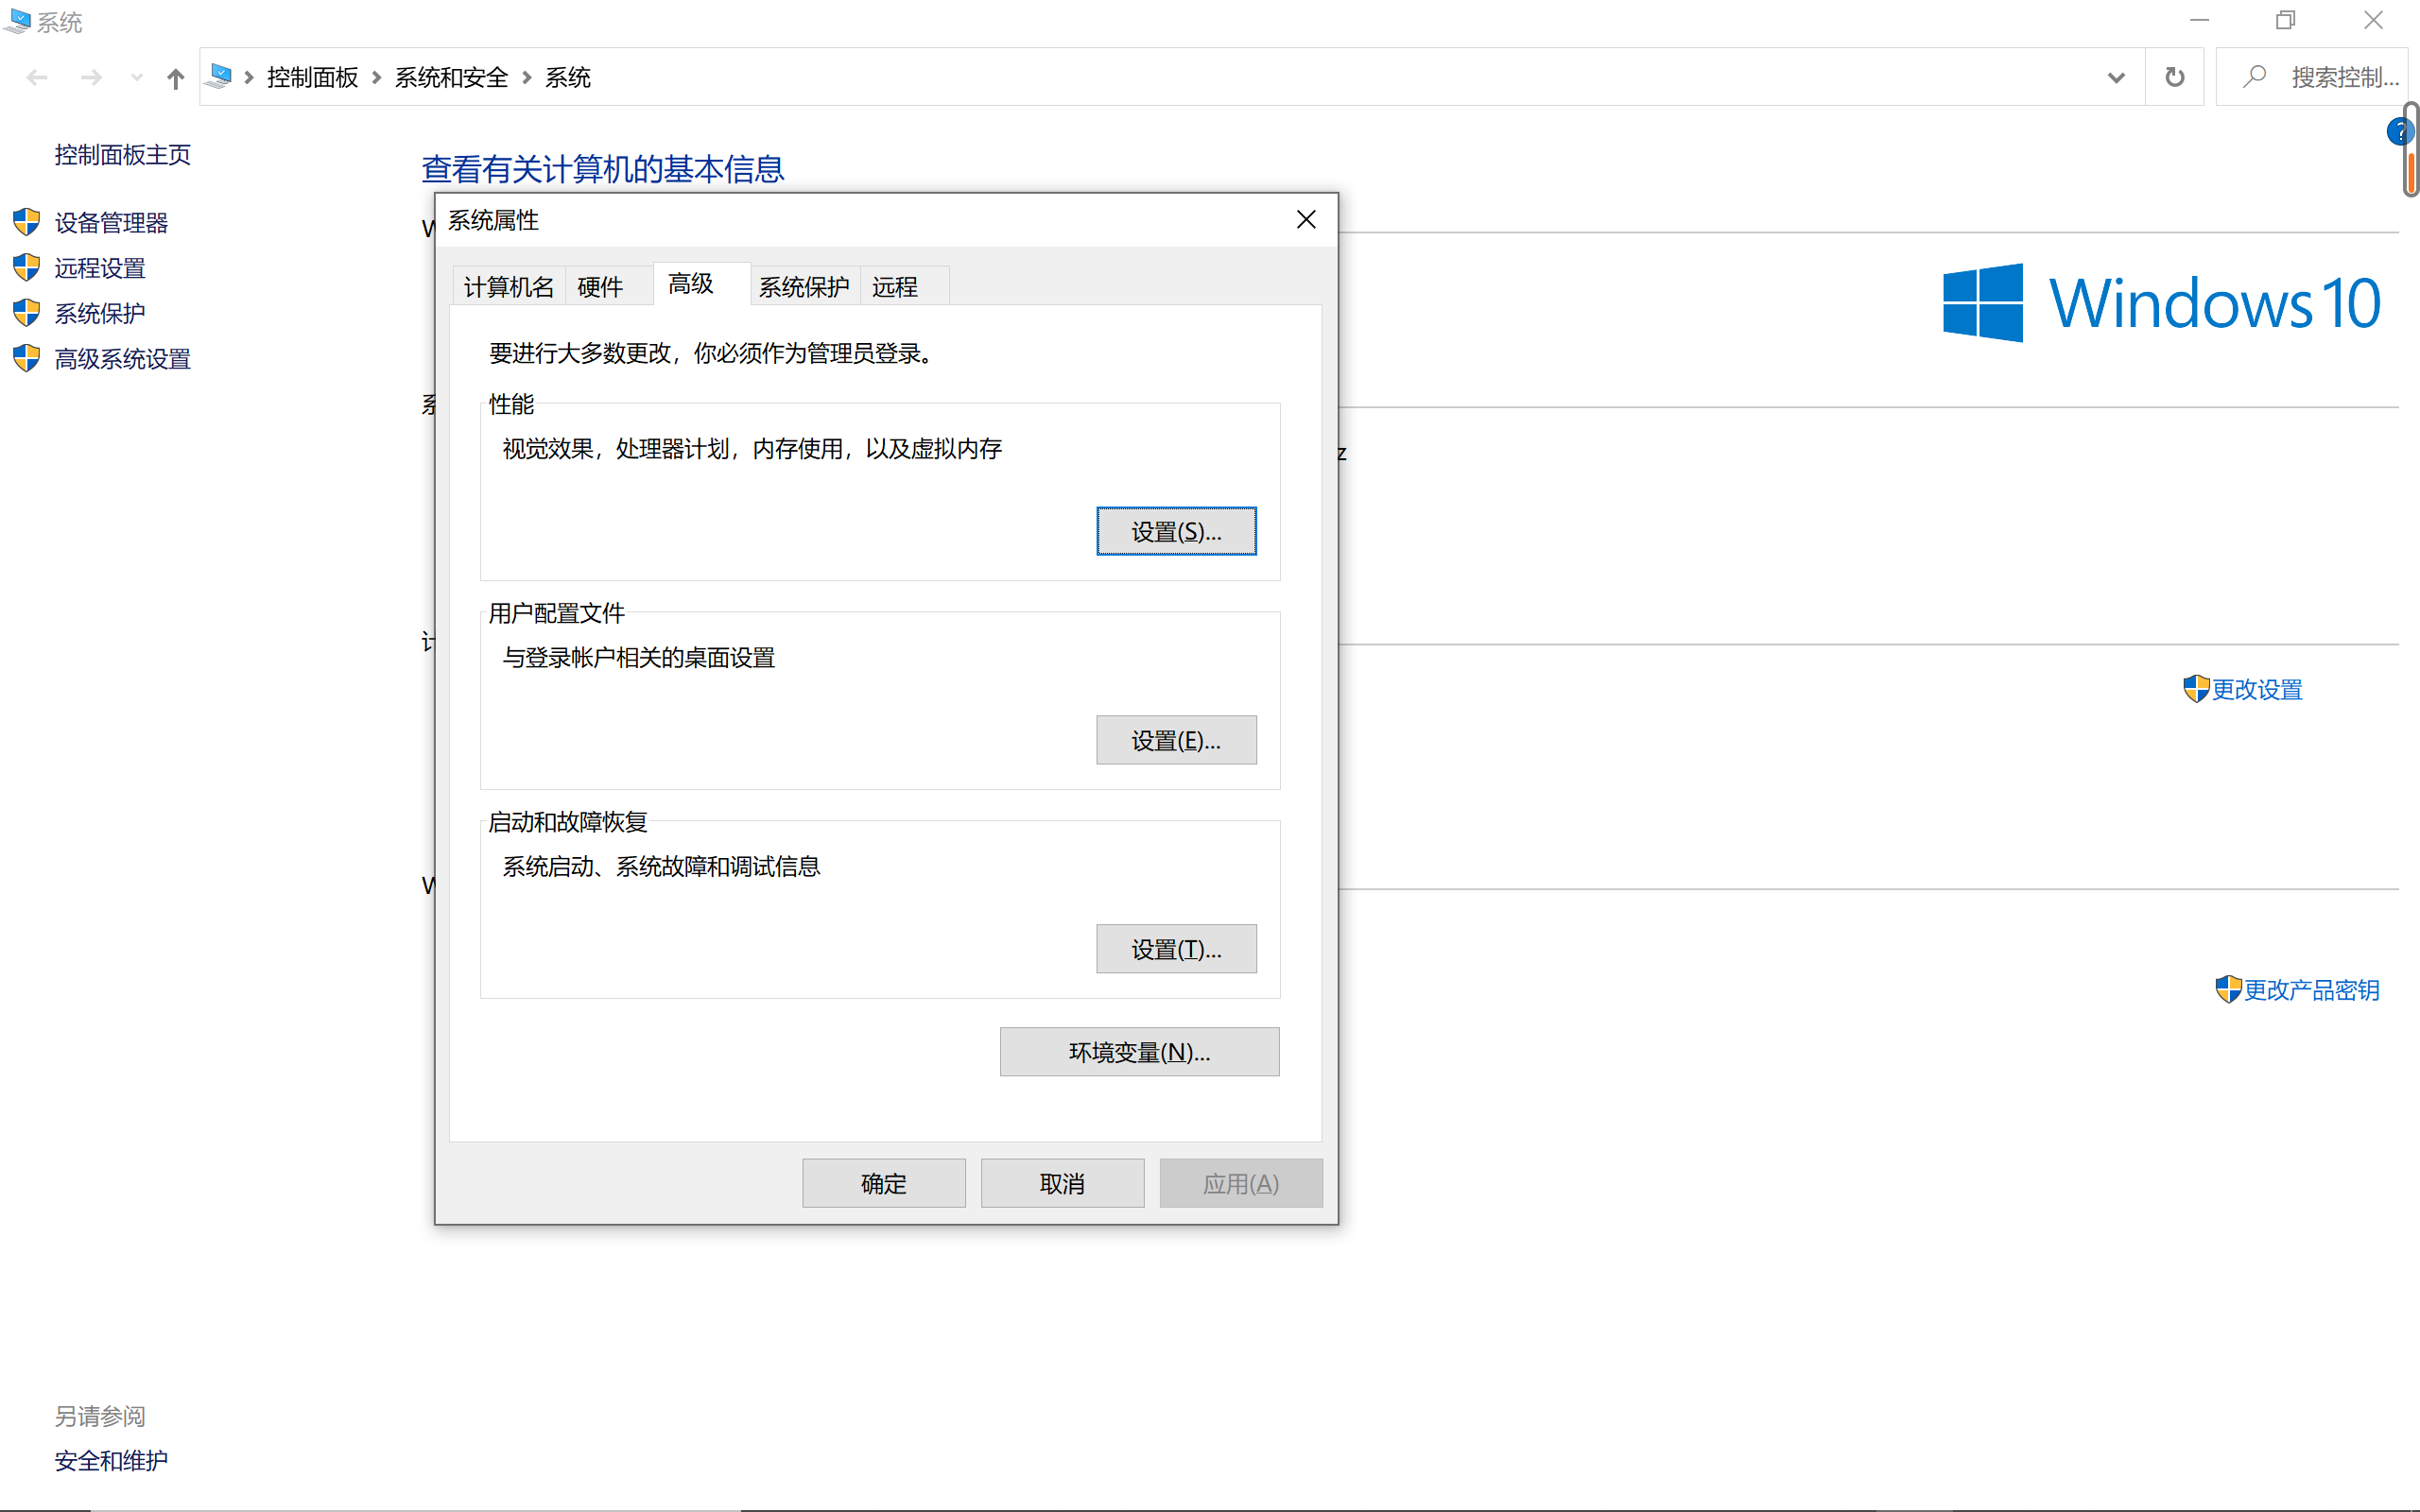Click the 设置(S) performance button
The image size is (2420, 1512).
[x=1176, y=531]
